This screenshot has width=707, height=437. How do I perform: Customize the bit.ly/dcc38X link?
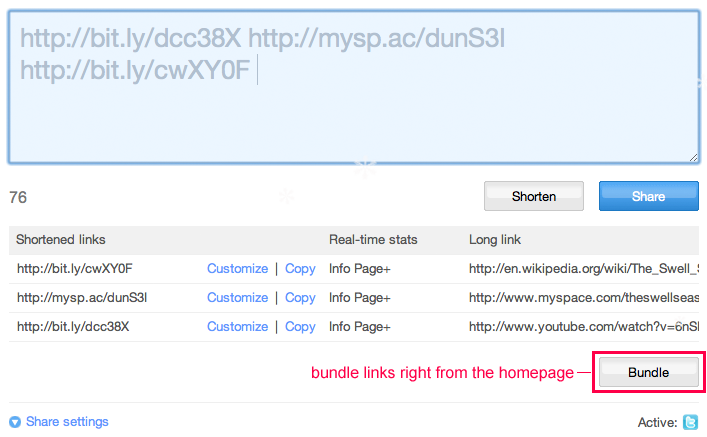(238, 327)
